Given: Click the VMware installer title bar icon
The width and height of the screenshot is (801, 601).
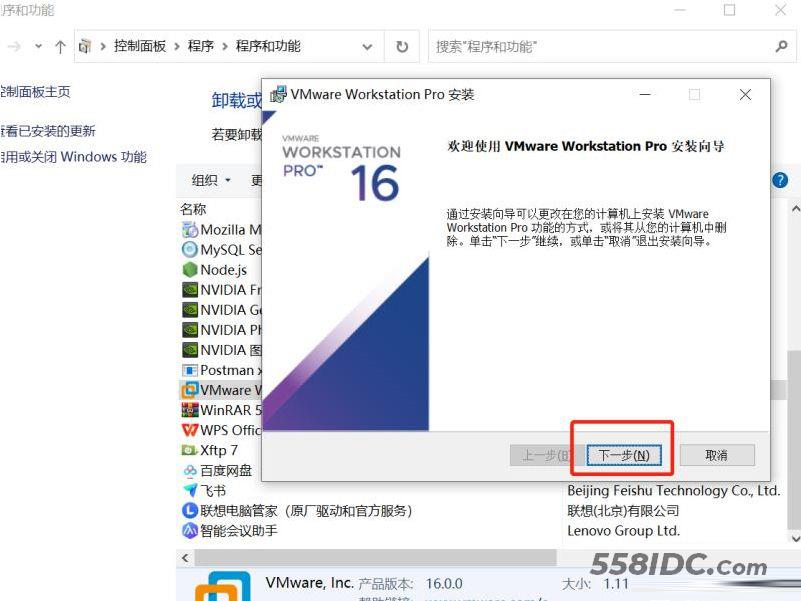Looking at the screenshot, I should (x=278, y=95).
